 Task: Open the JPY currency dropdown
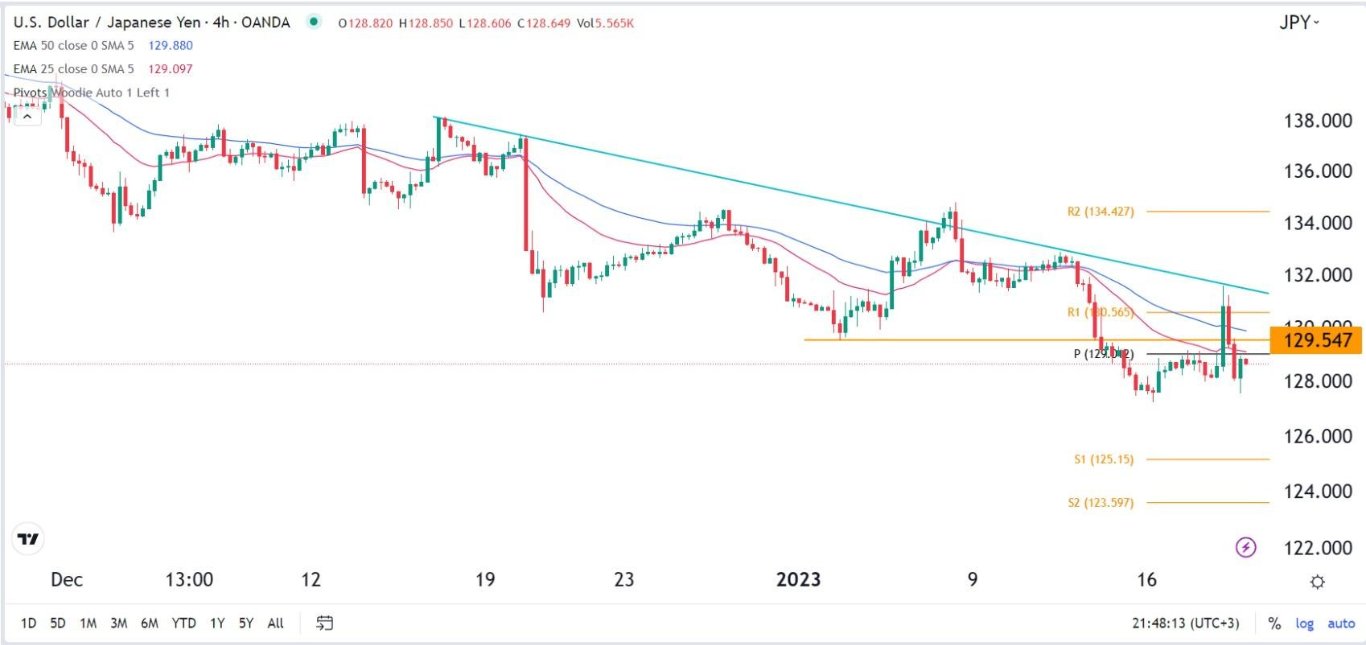pyautogui.click(x=1299, y=22)
